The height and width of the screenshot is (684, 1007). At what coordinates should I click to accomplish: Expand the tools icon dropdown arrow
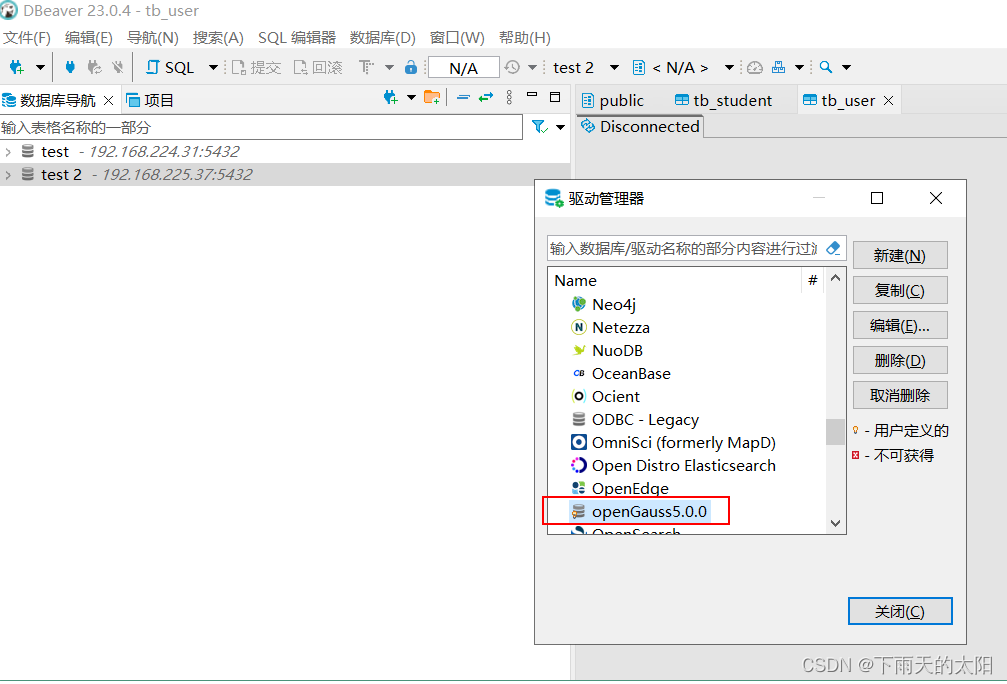(x=800, y=67)
